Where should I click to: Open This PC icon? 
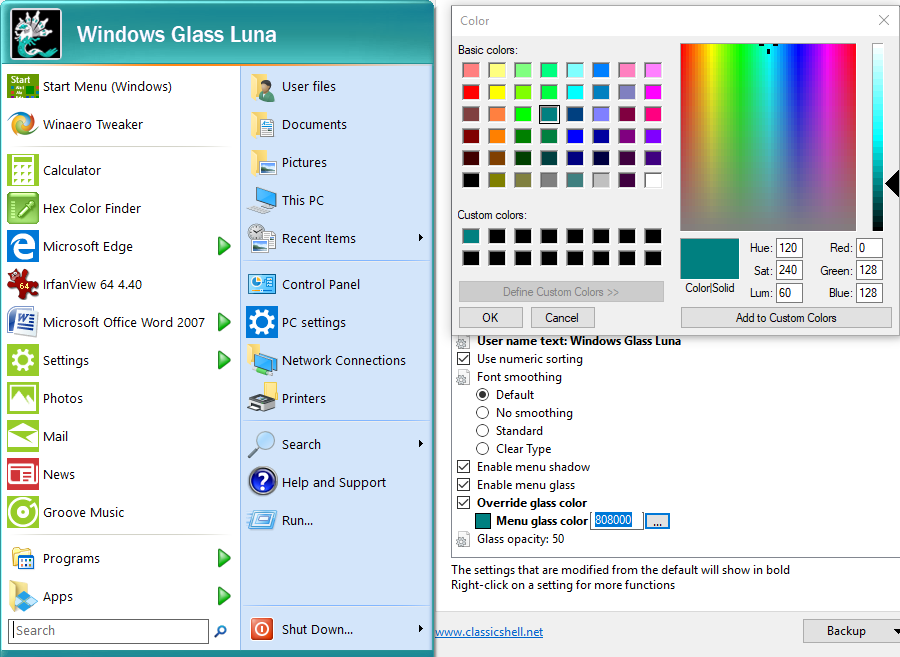tap(262, 200)
